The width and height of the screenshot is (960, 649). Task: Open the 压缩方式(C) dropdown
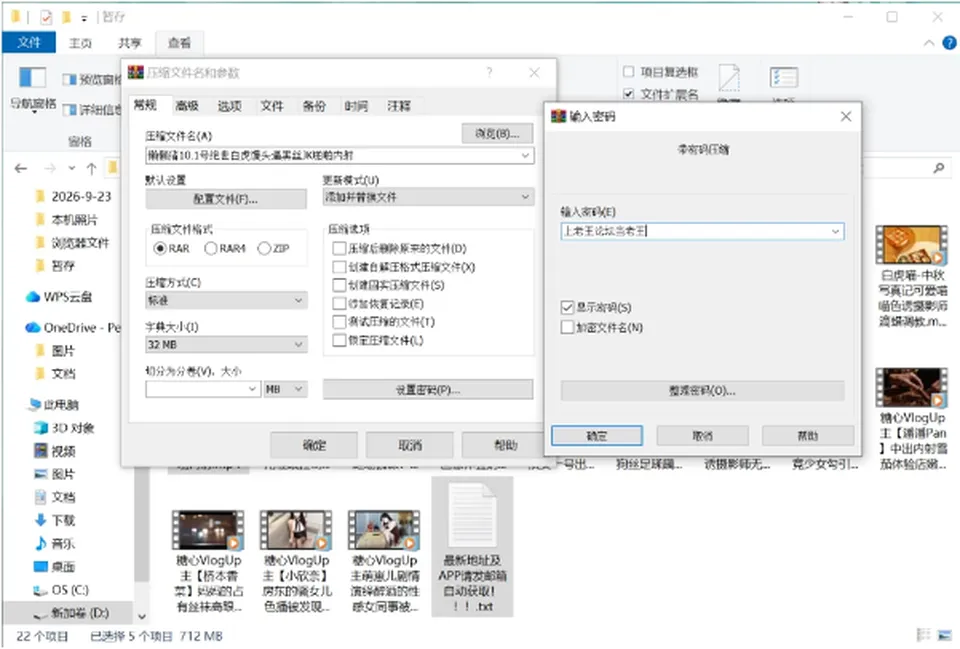click(x=227, y=301)
